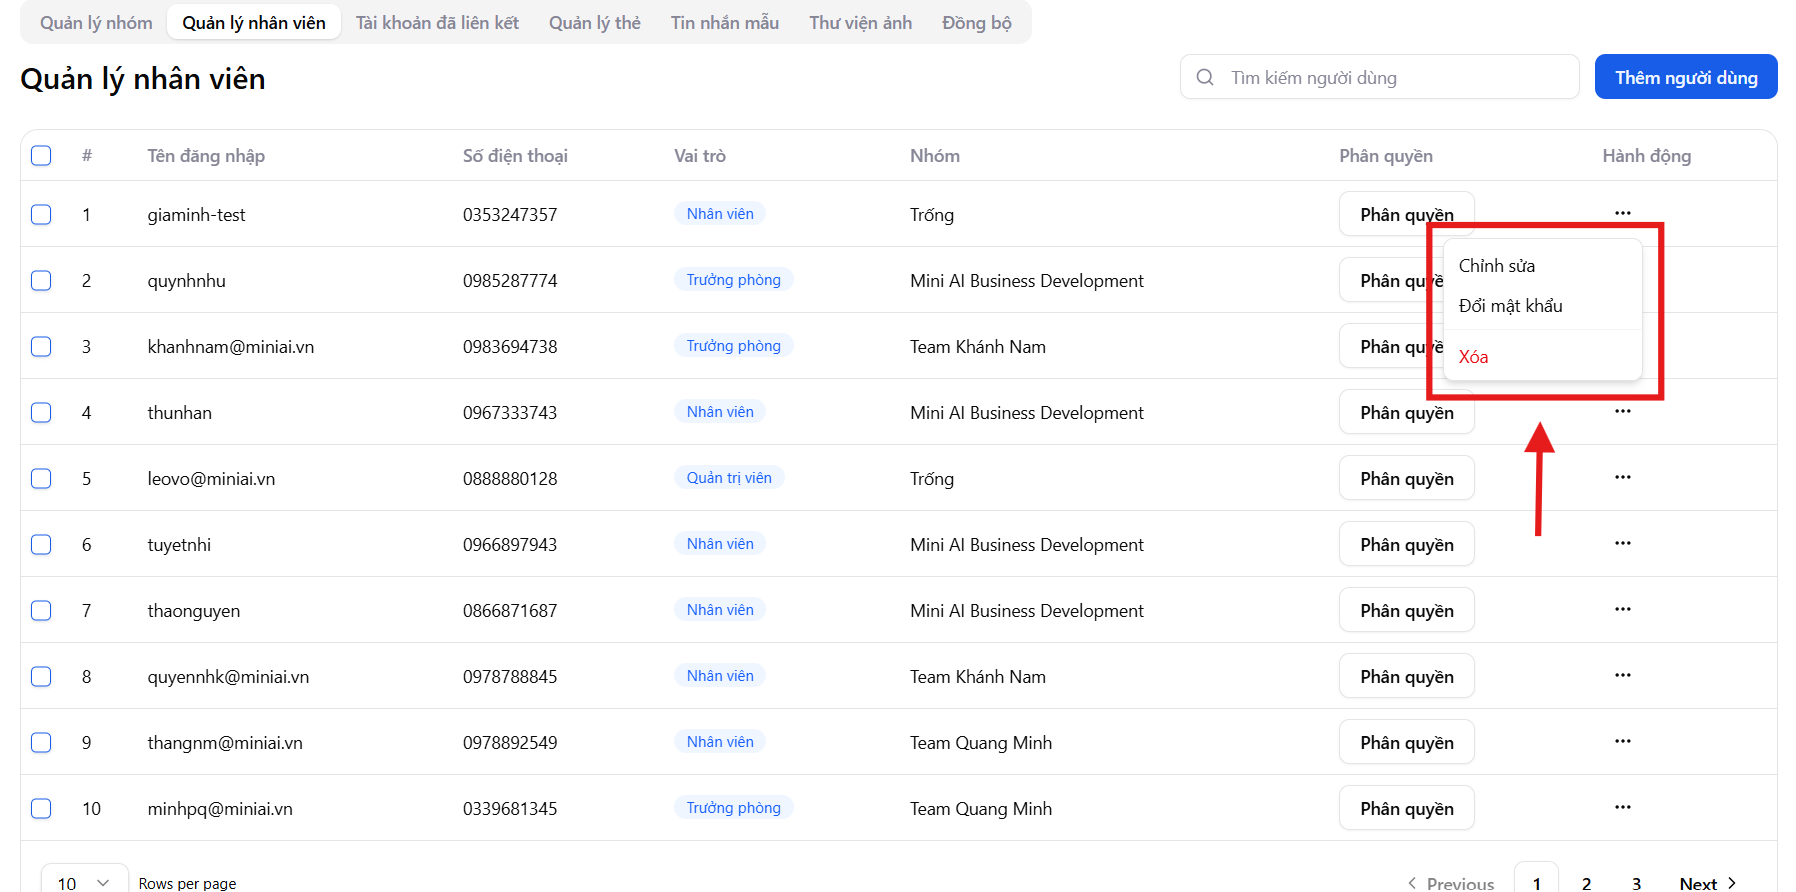Open the actions menu for leovo@miniai.vn
This screenshot has width=1796, height=892.
[x=1622, y=477]
